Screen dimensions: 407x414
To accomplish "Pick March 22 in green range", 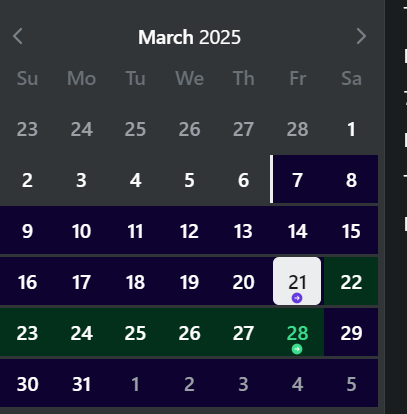I will [x=351, y=281].
